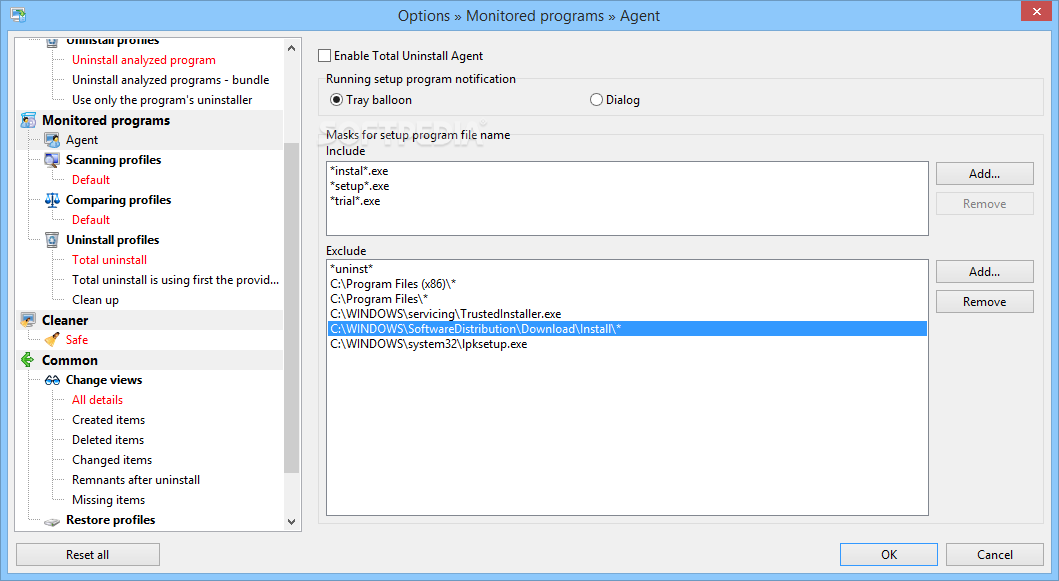The height and width of the screenshot is (581, 1059).
Task: Click the tree's scroll up arrow
Action: click(292, 48)
